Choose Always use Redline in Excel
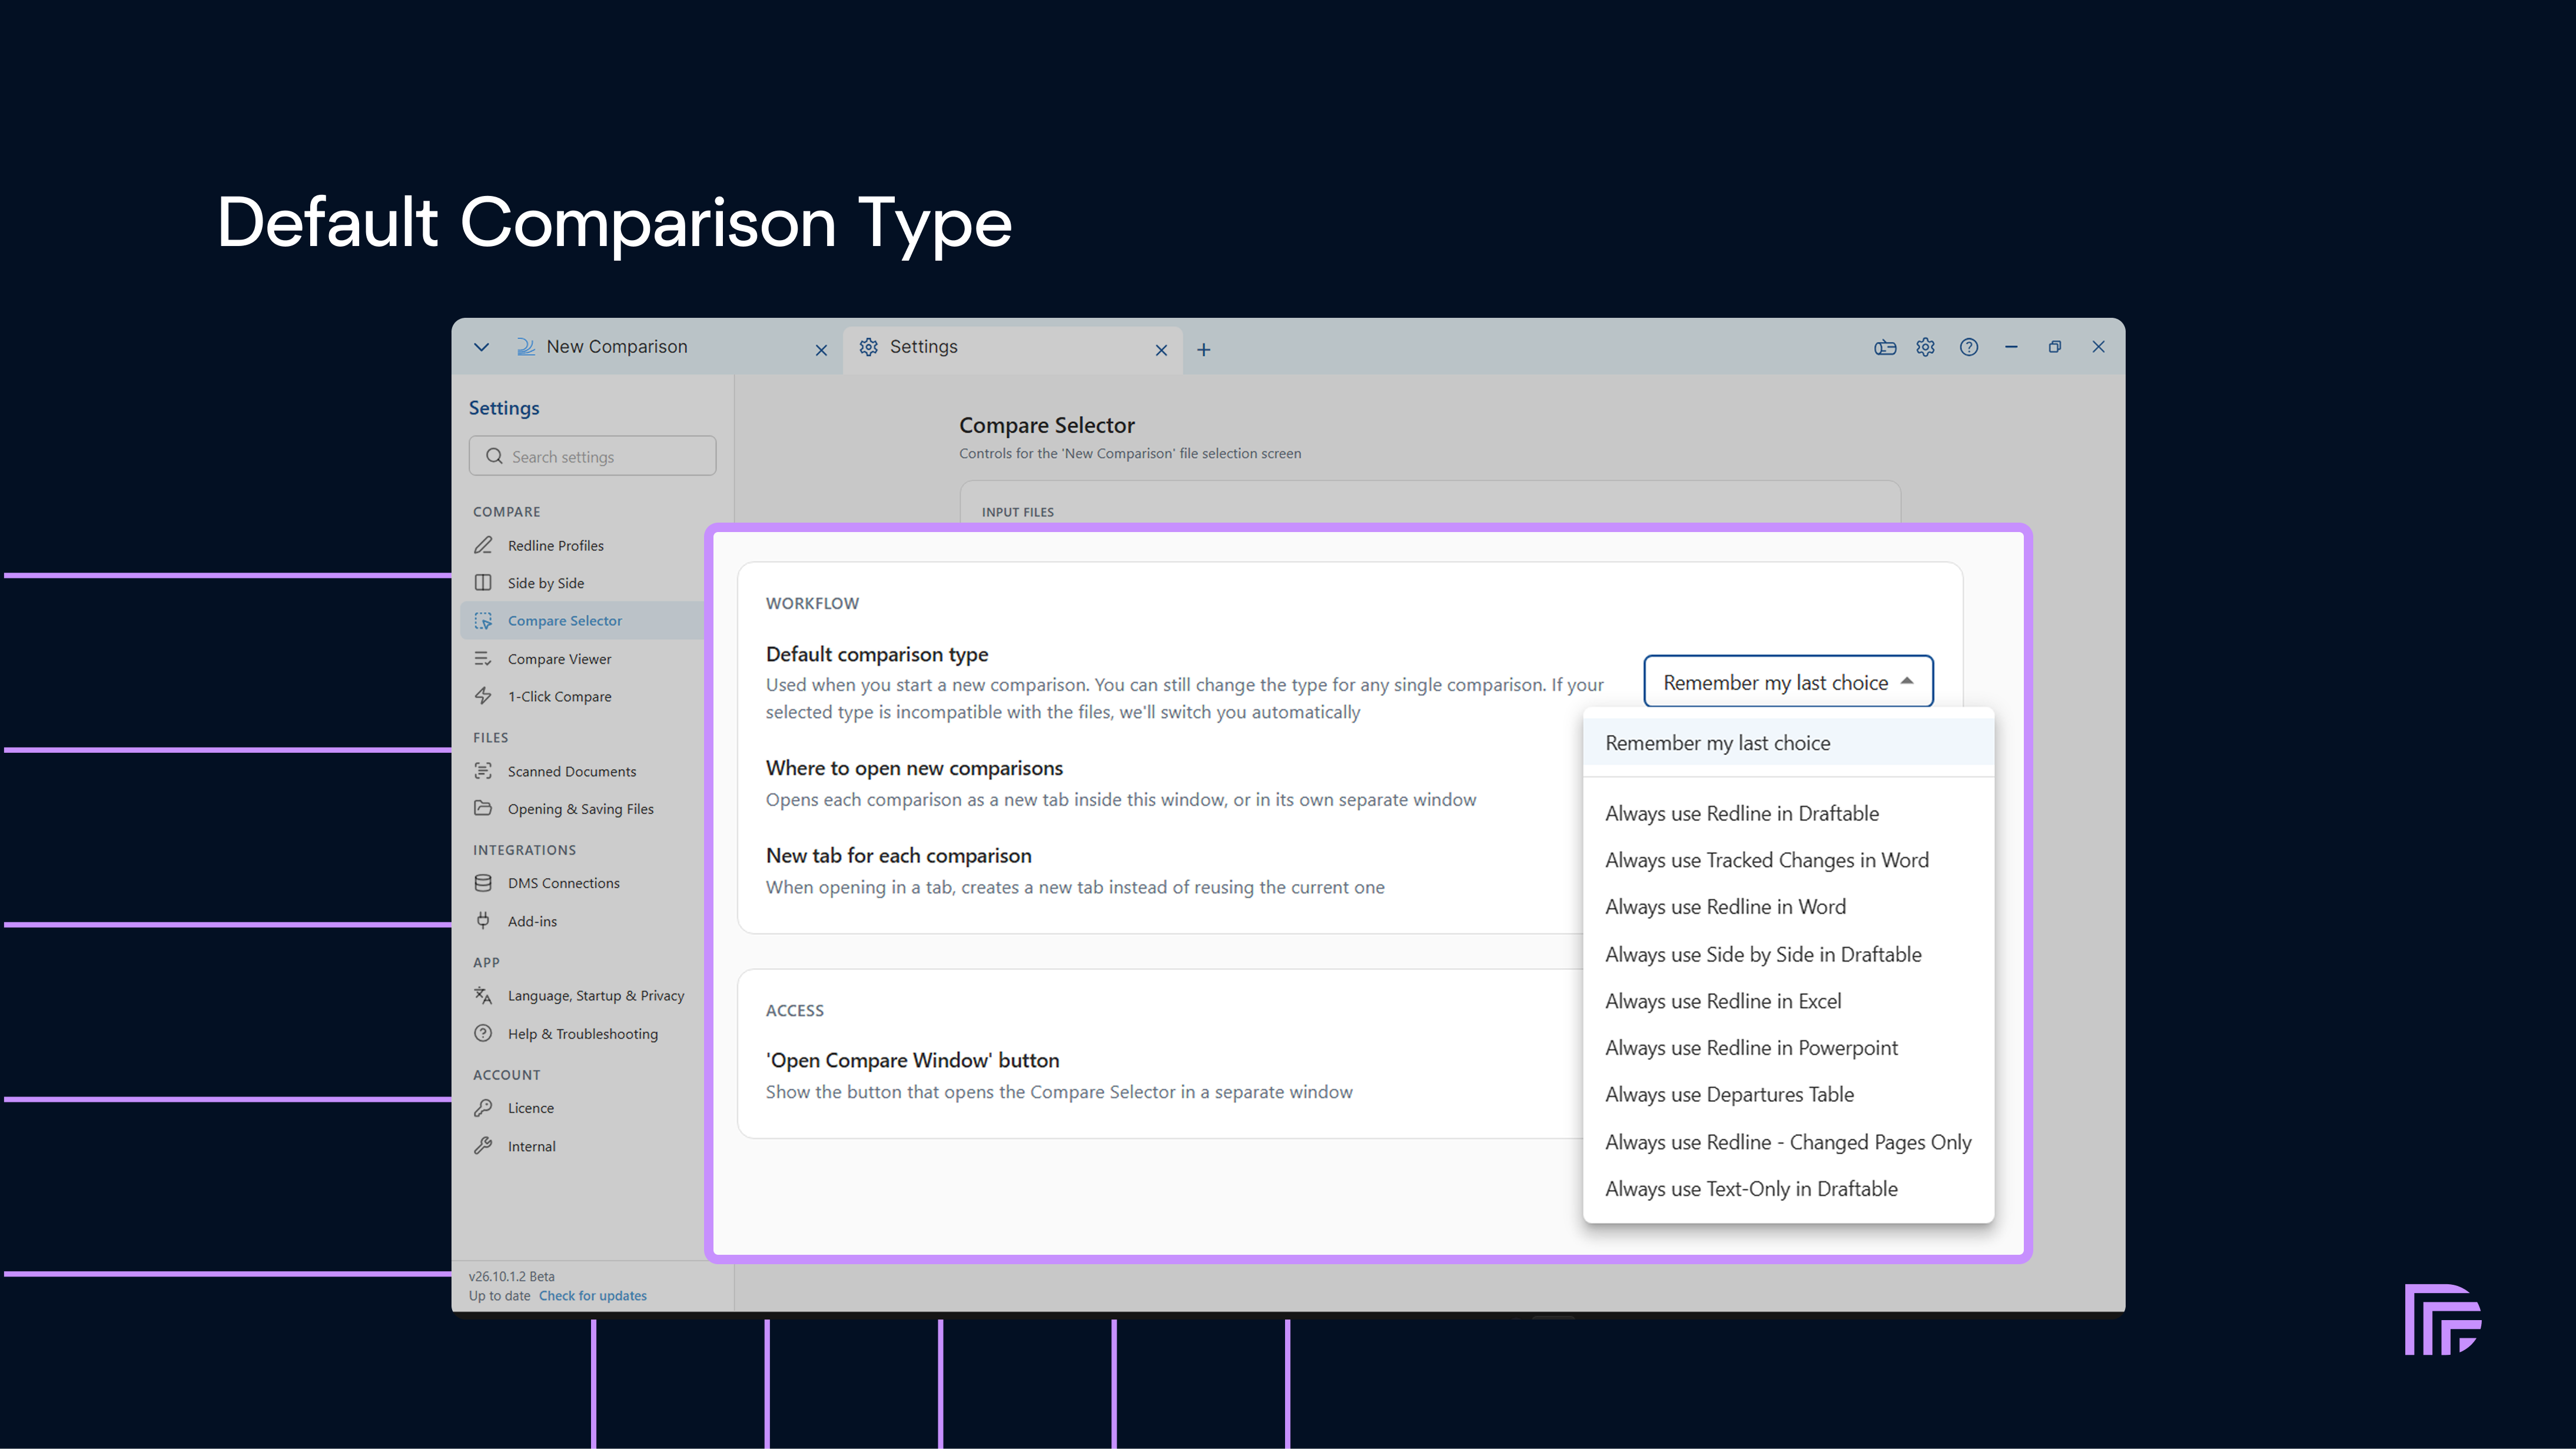Image resolution: width=2576 pixels, height=1449 pixels. [x=1788, y=1001]
